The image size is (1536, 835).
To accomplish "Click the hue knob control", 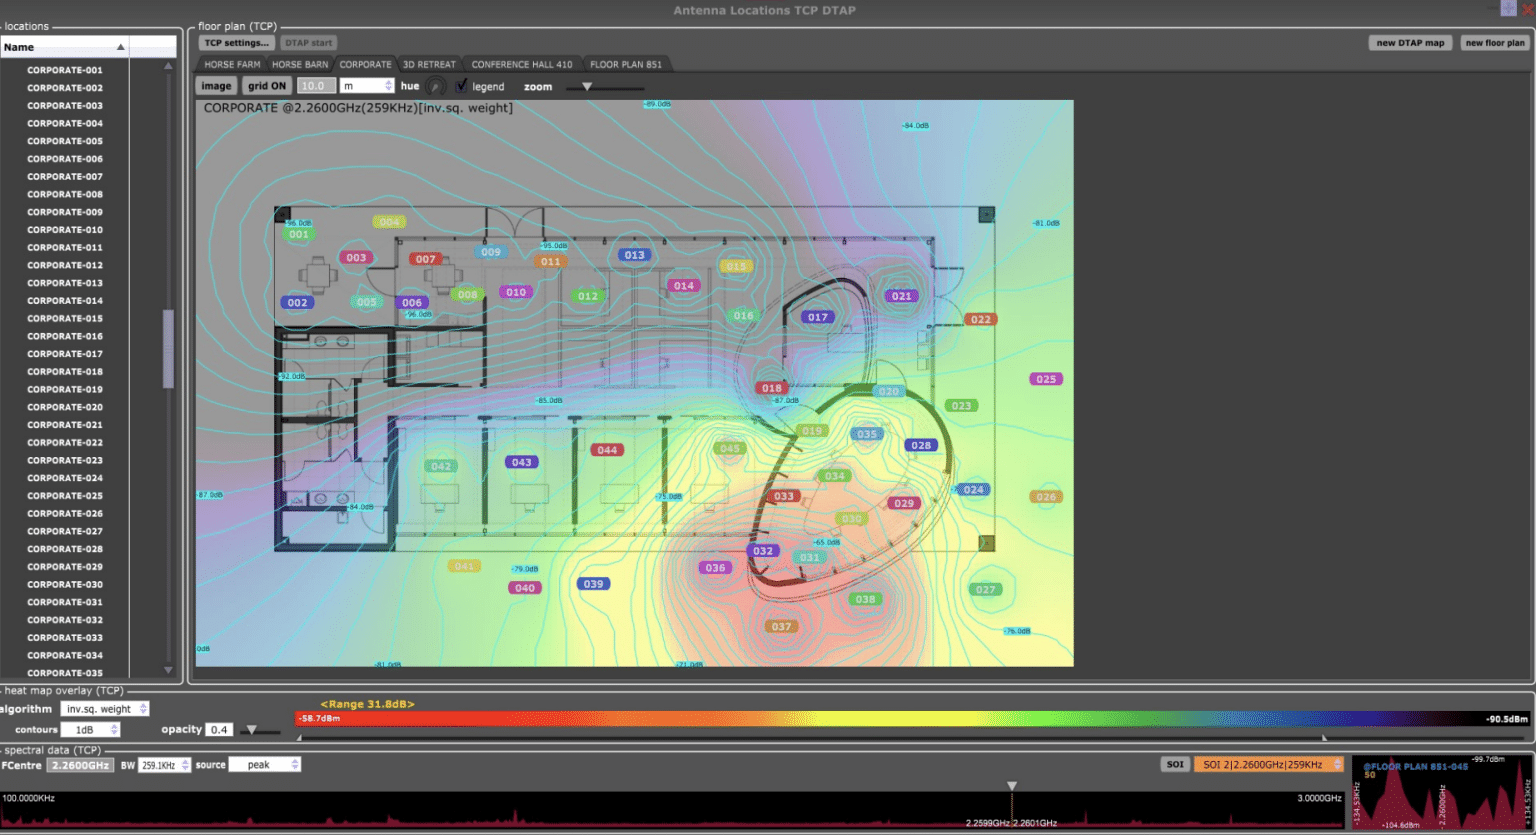I will (435, 86).
